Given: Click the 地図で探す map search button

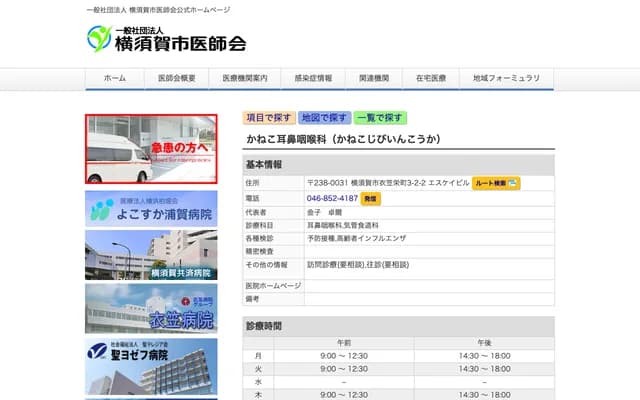Looking at the screenshot, I should pyautogui.click(x=324, y=118).
